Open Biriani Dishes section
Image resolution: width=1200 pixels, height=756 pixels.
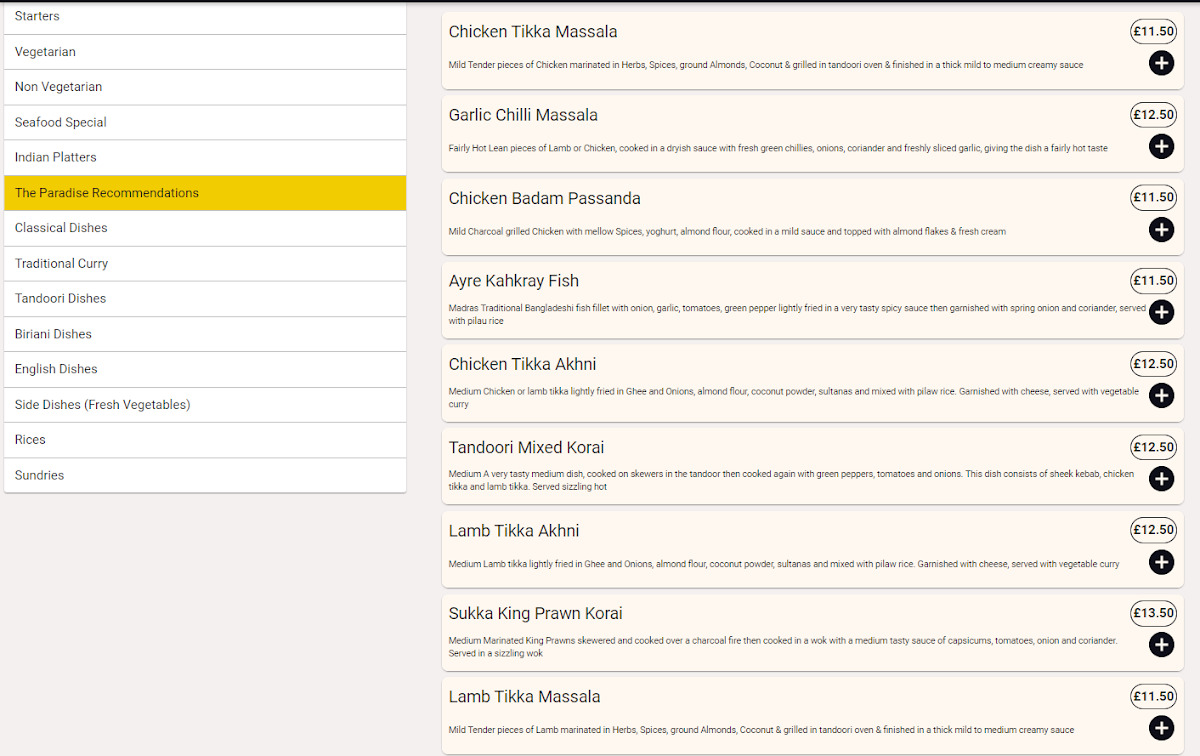click(205, 334)
